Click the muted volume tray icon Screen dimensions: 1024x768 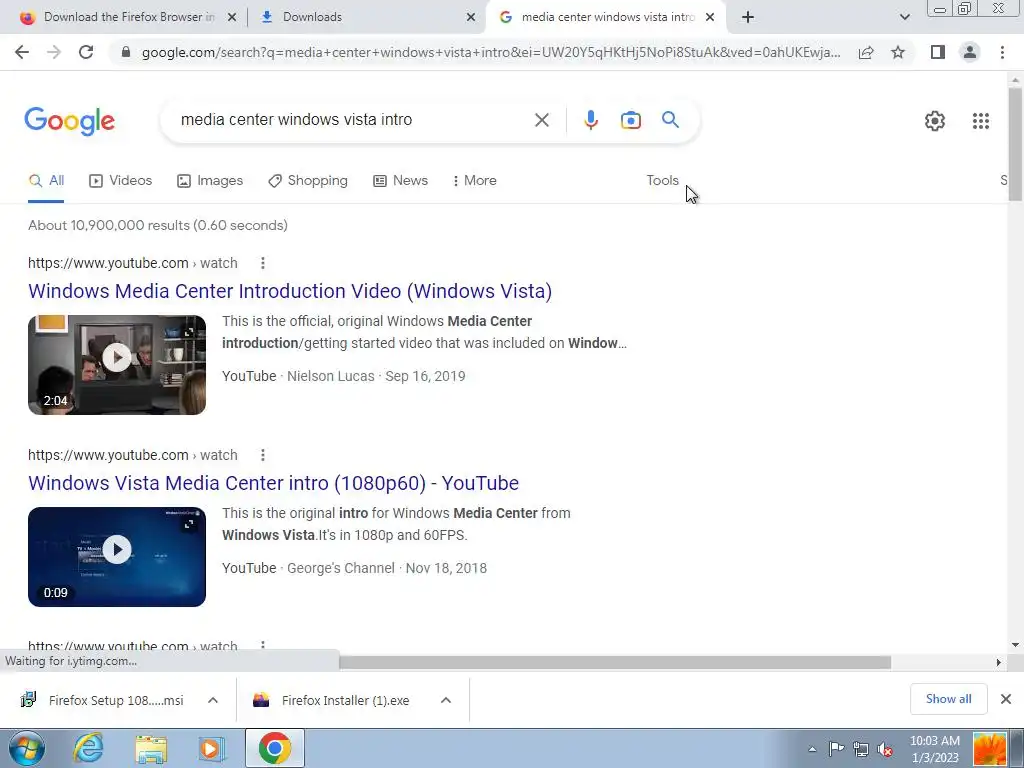(886, 750)
